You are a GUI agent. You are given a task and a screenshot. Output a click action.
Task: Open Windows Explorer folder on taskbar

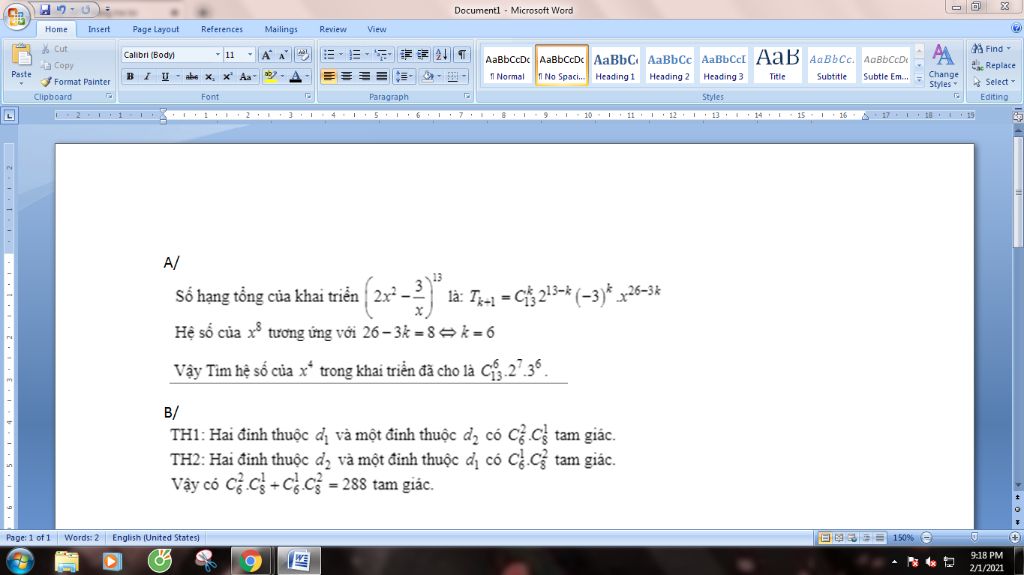pos(67,561)
